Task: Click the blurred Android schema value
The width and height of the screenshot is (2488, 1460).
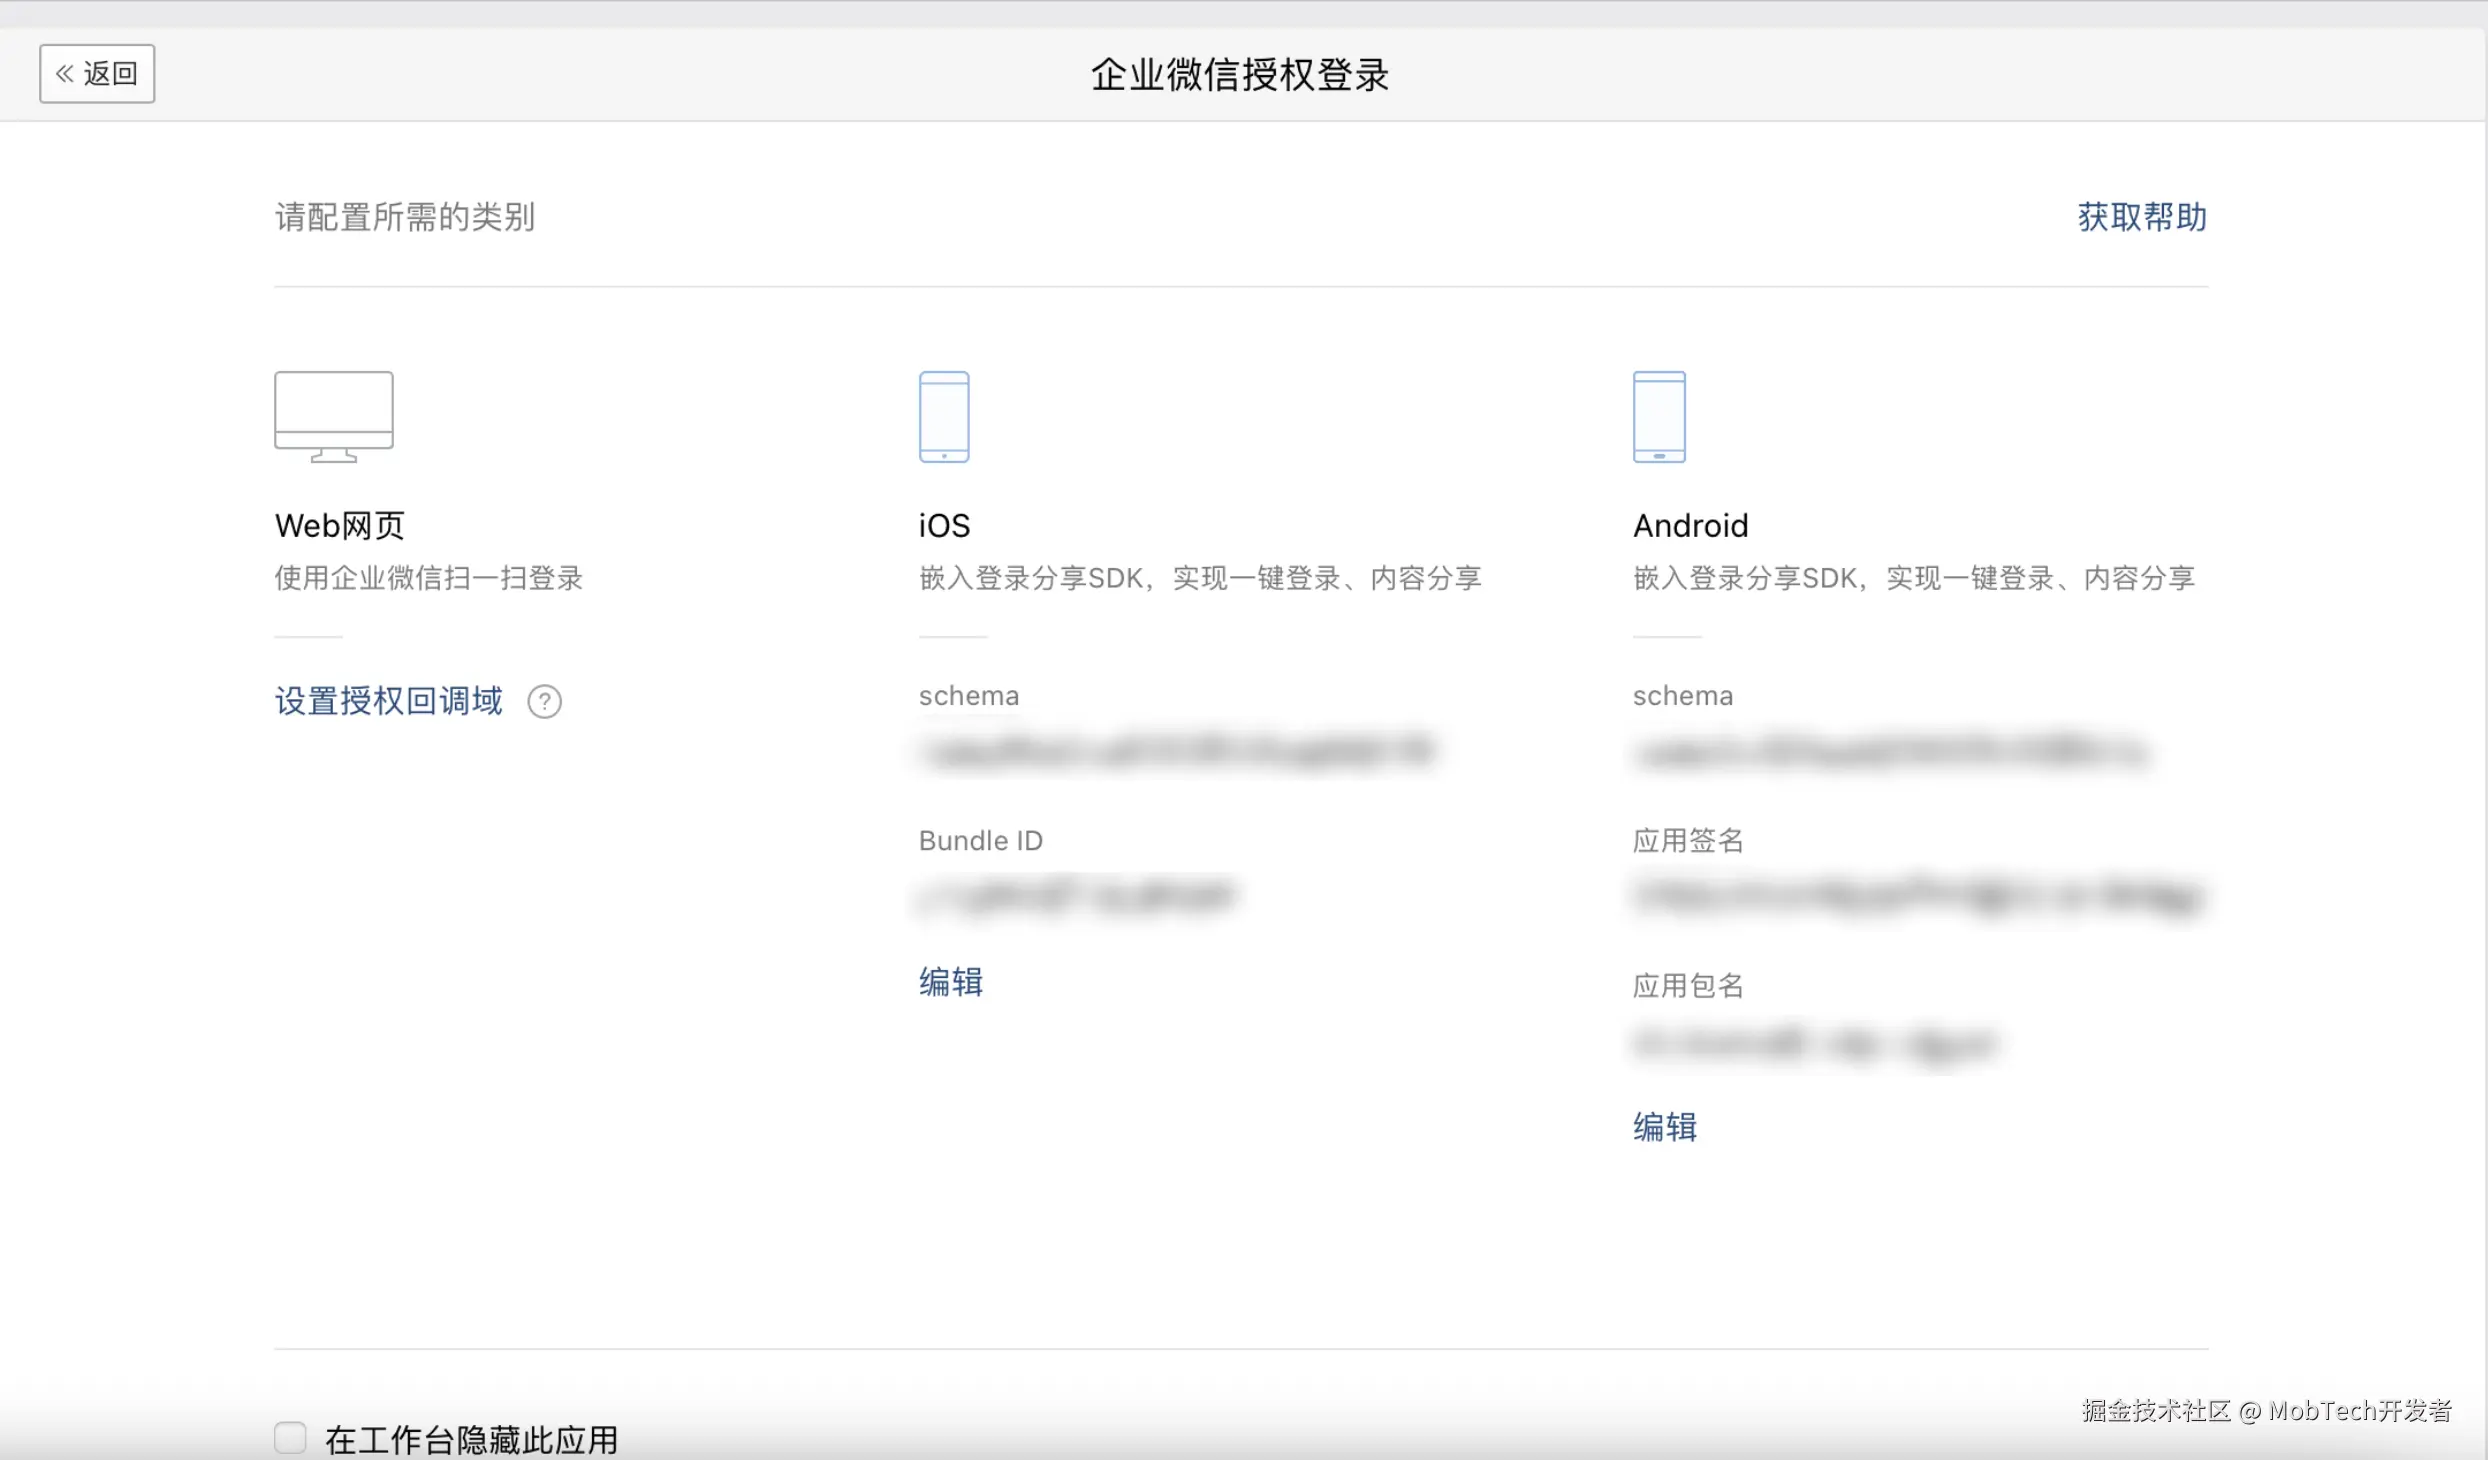Action: click(1890, 752)
